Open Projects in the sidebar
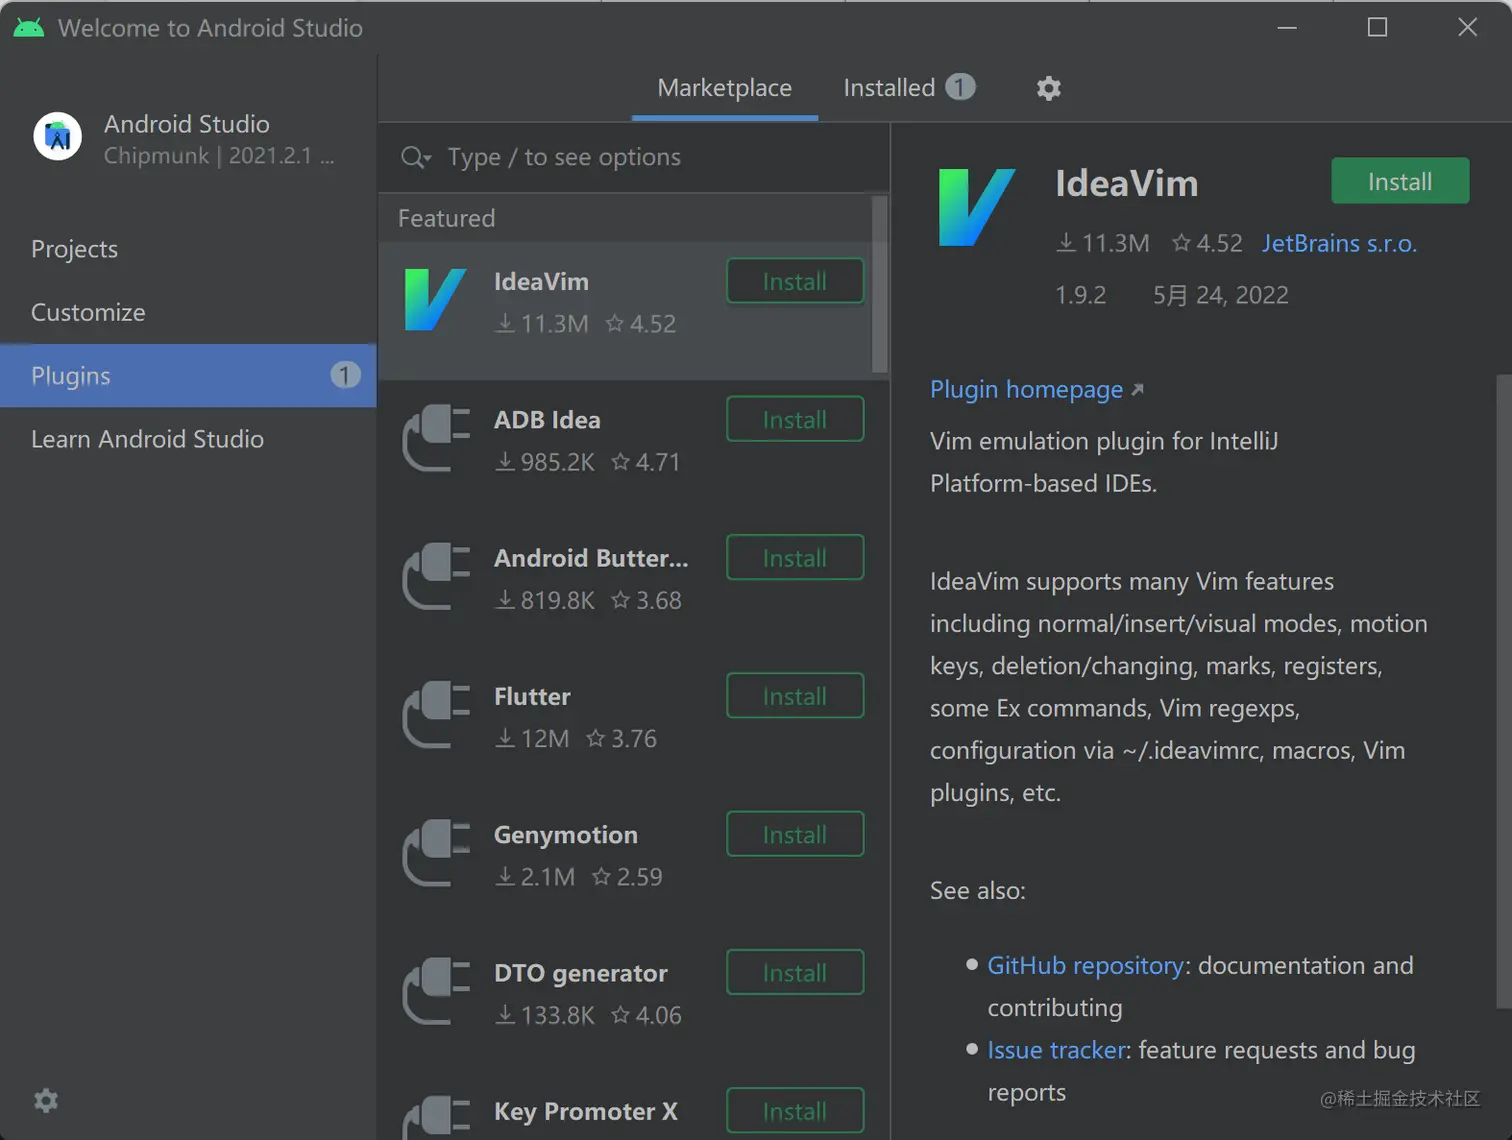 click(x=188, y=249)
